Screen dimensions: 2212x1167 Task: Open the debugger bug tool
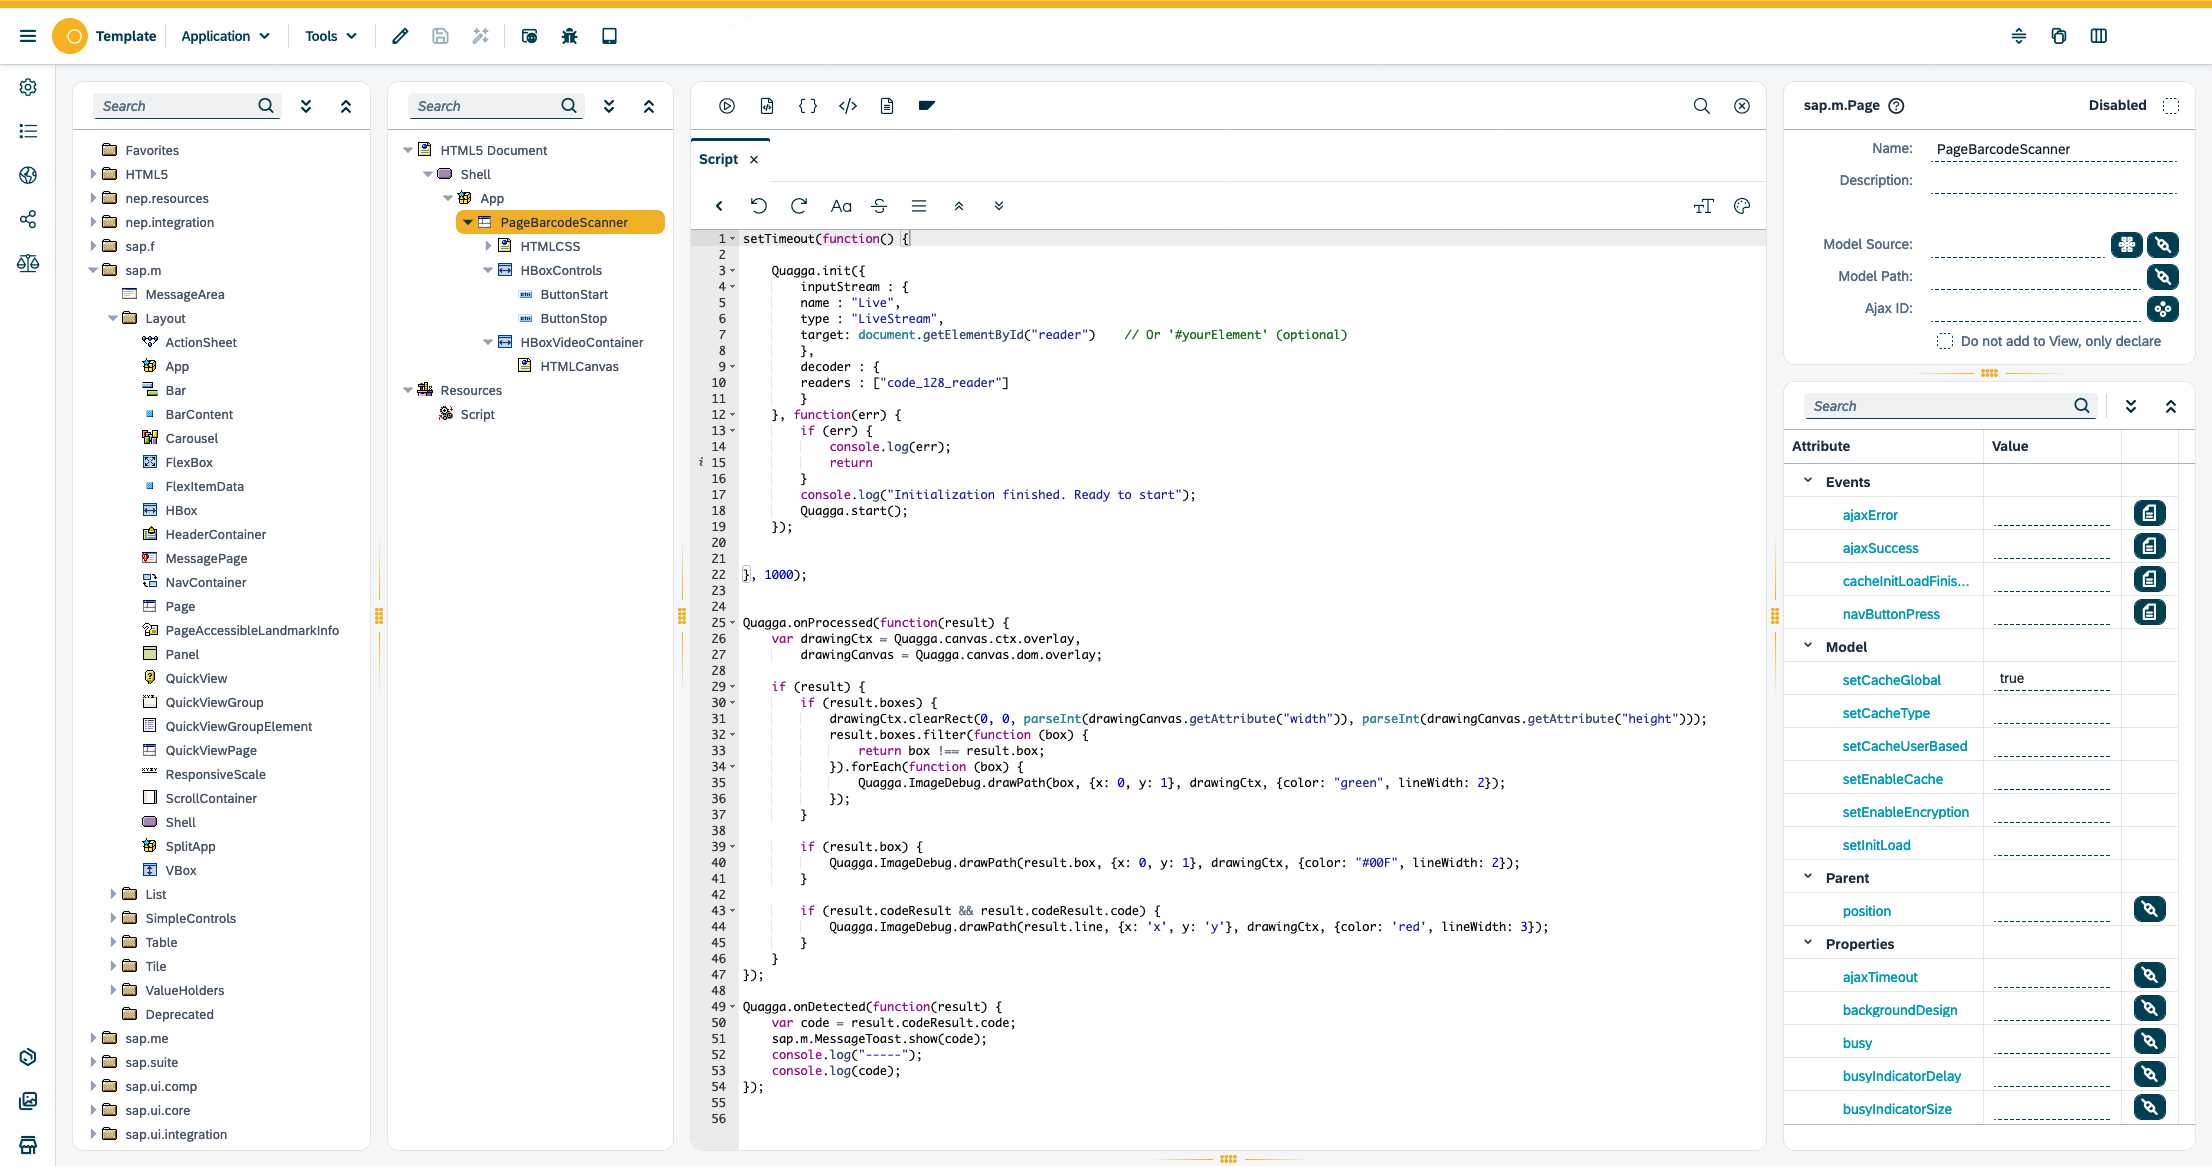569,36
